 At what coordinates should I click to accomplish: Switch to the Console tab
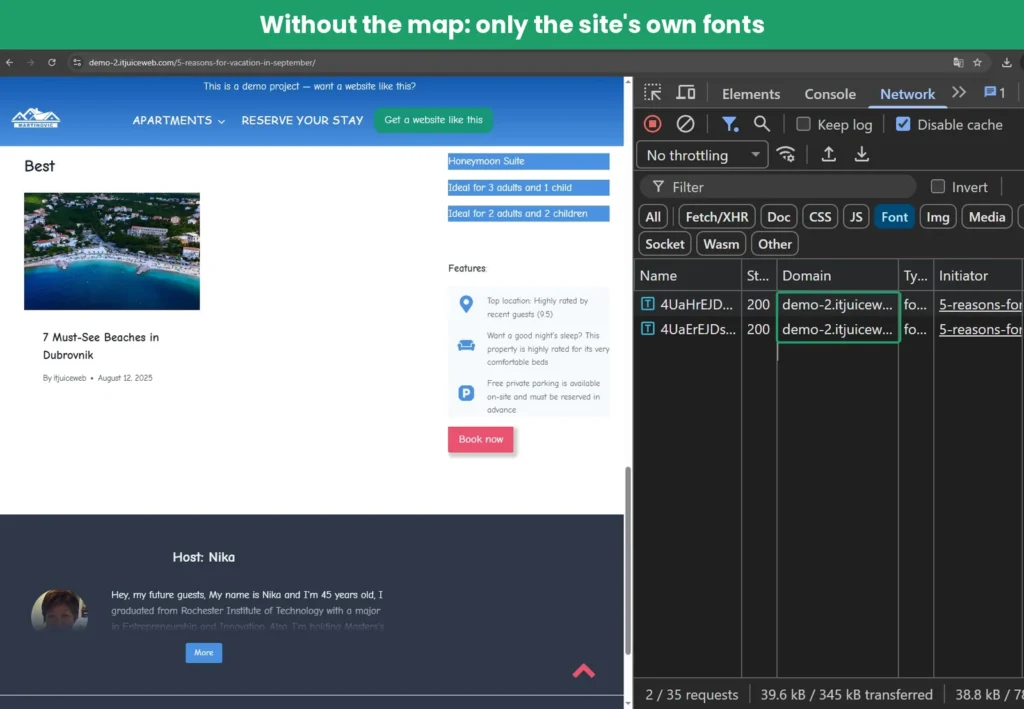(830, 94)
